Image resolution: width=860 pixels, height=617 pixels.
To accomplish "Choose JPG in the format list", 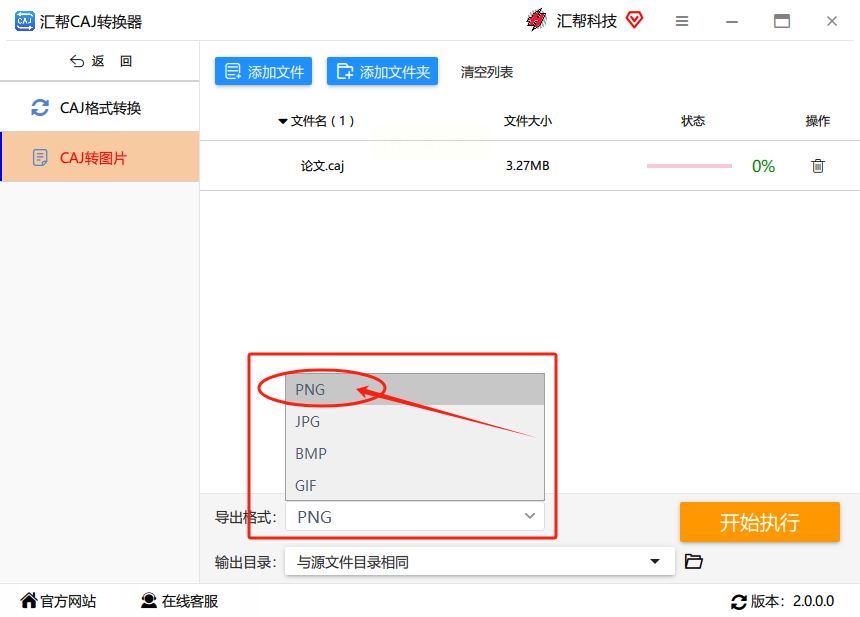I will click(415, 421).
